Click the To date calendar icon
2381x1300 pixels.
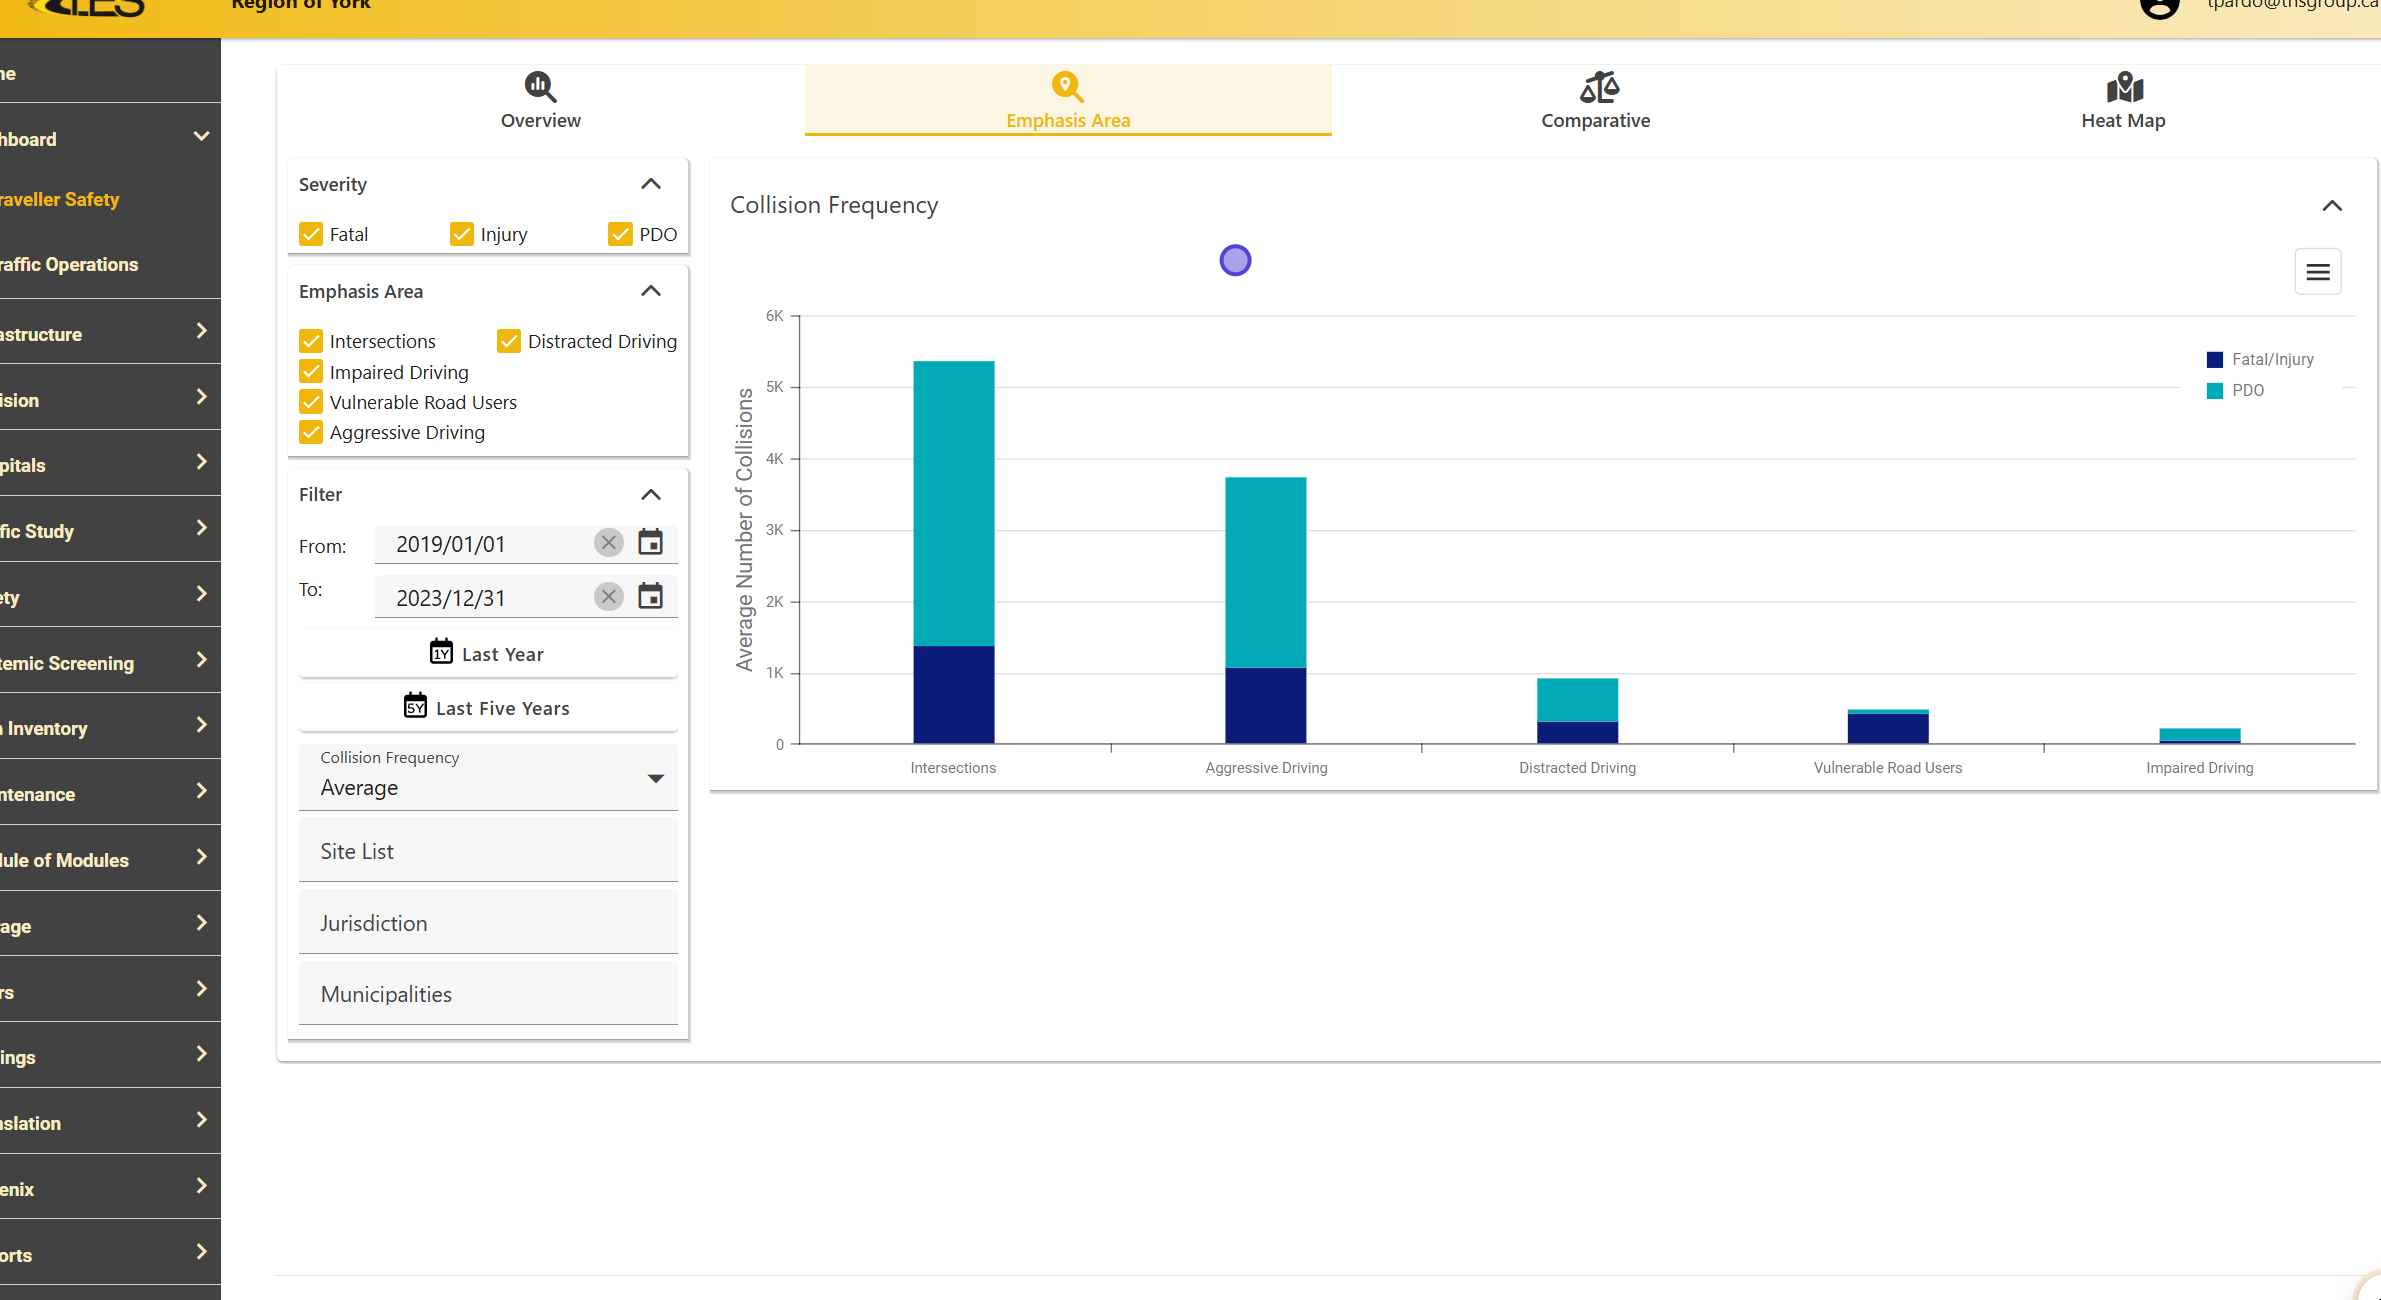coord(650,597)
